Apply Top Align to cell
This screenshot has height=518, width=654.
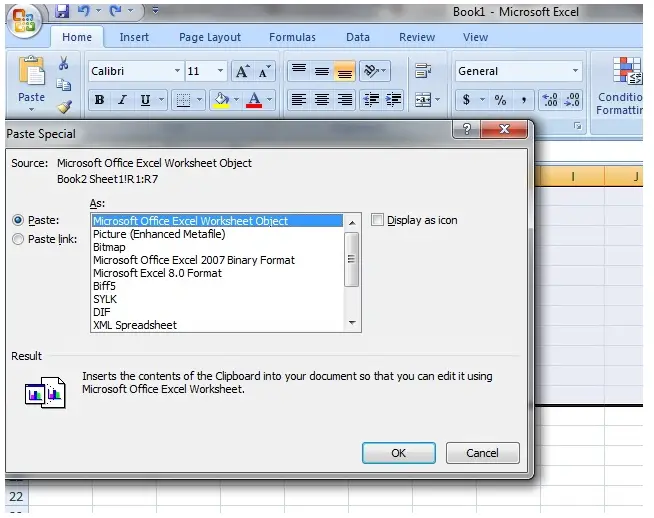(299, 70)
